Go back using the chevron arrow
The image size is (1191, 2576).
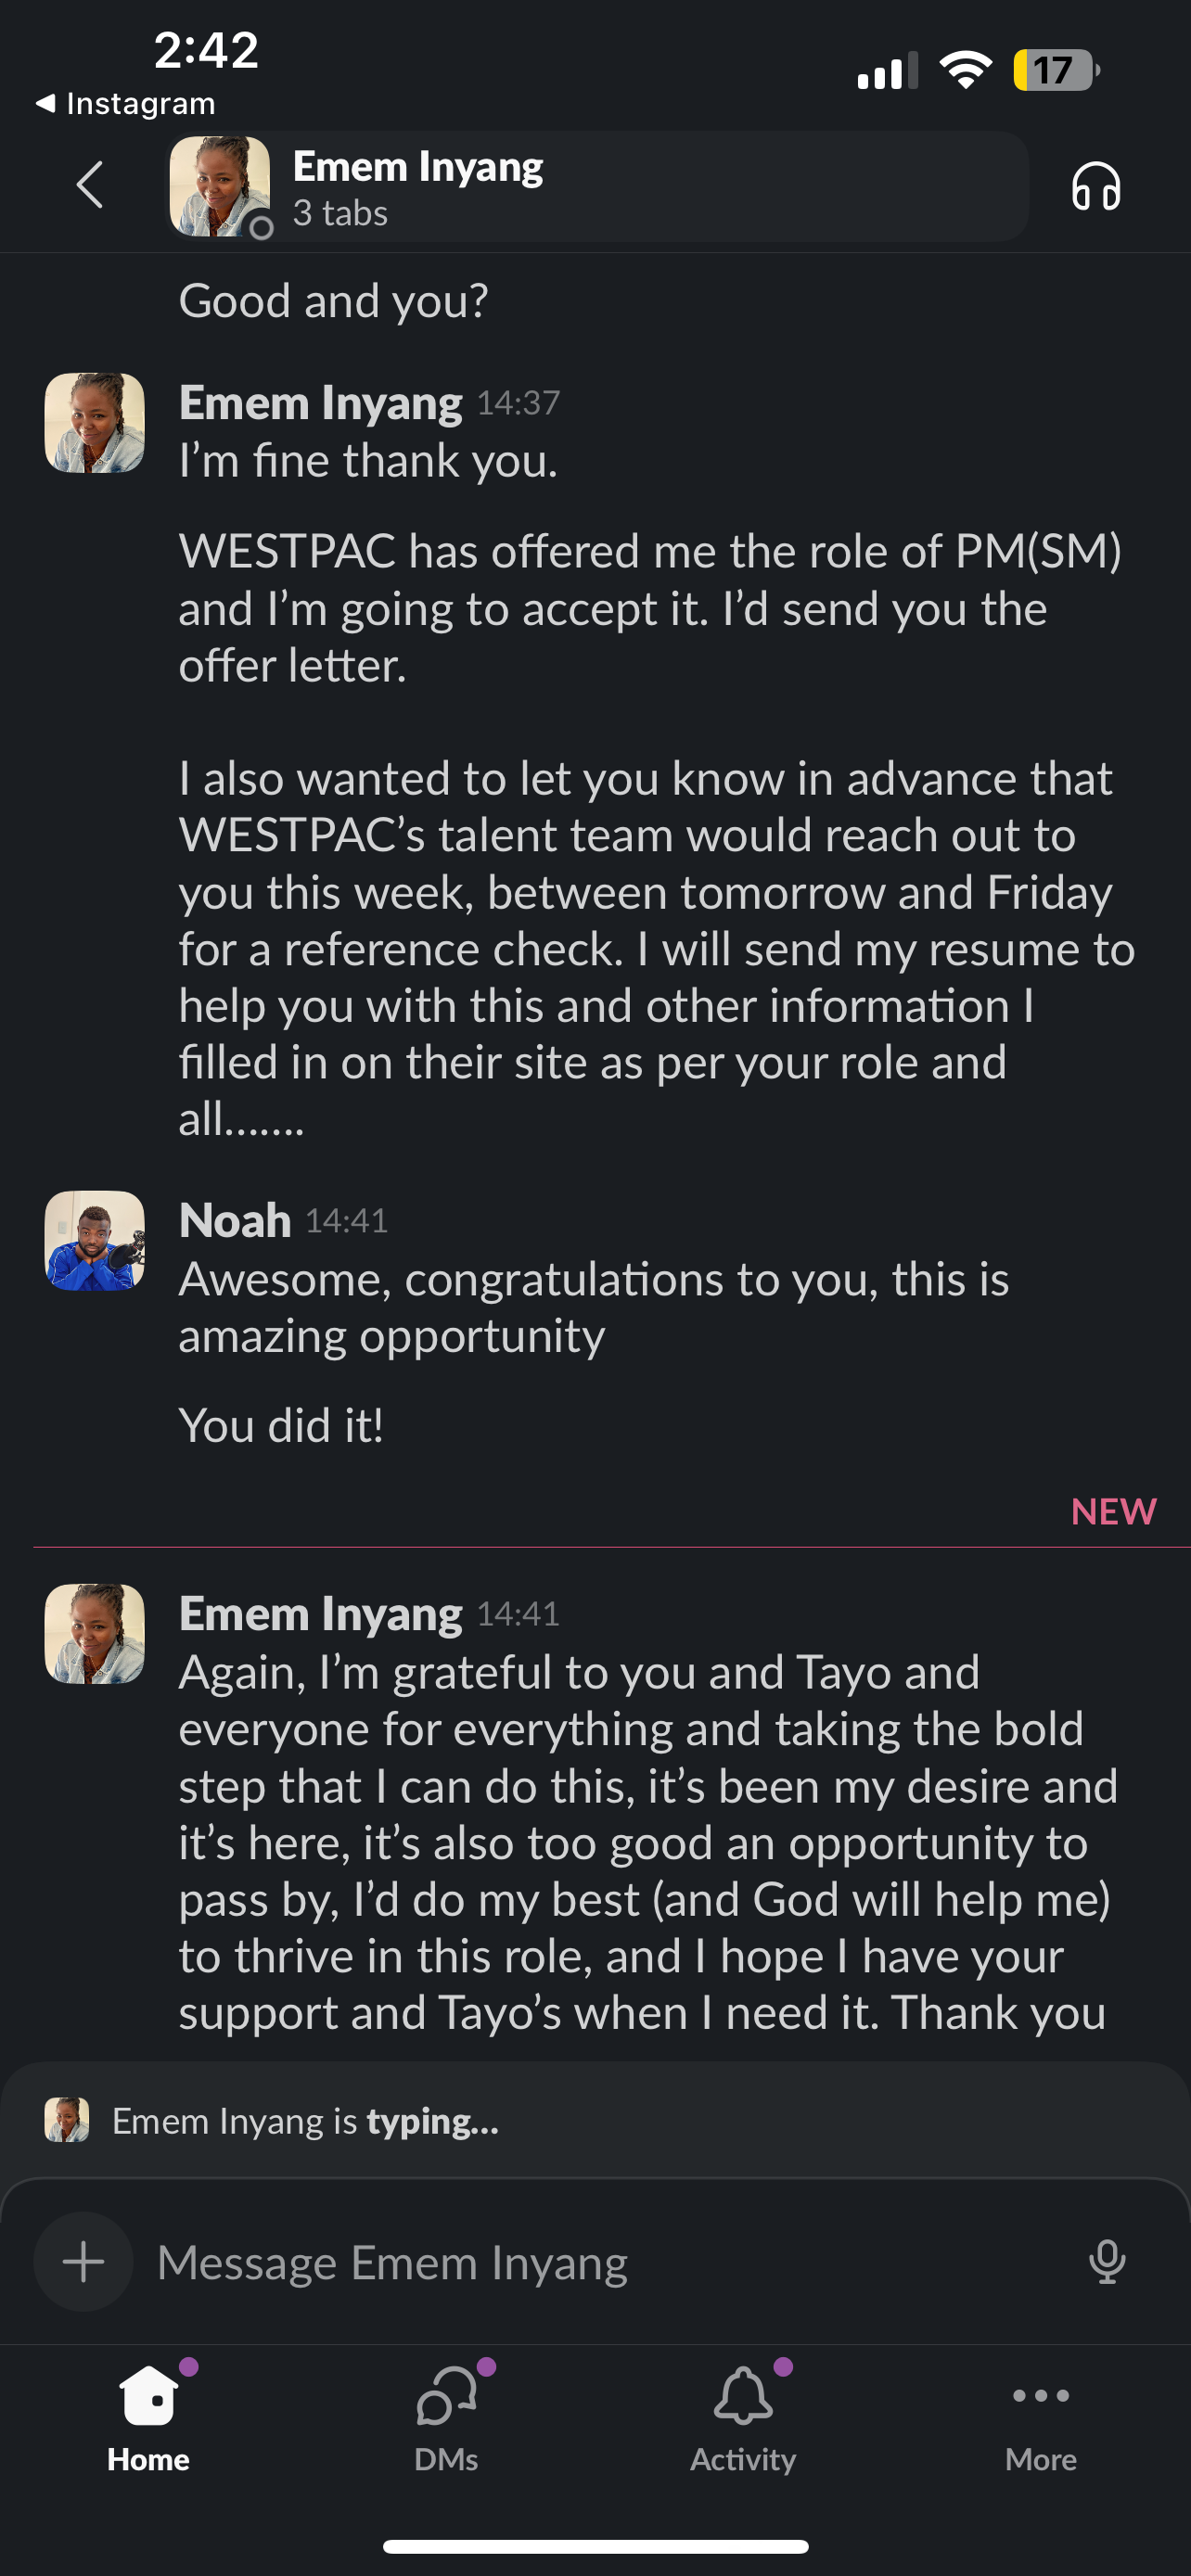pyautogui.click(x=91, y=186)
